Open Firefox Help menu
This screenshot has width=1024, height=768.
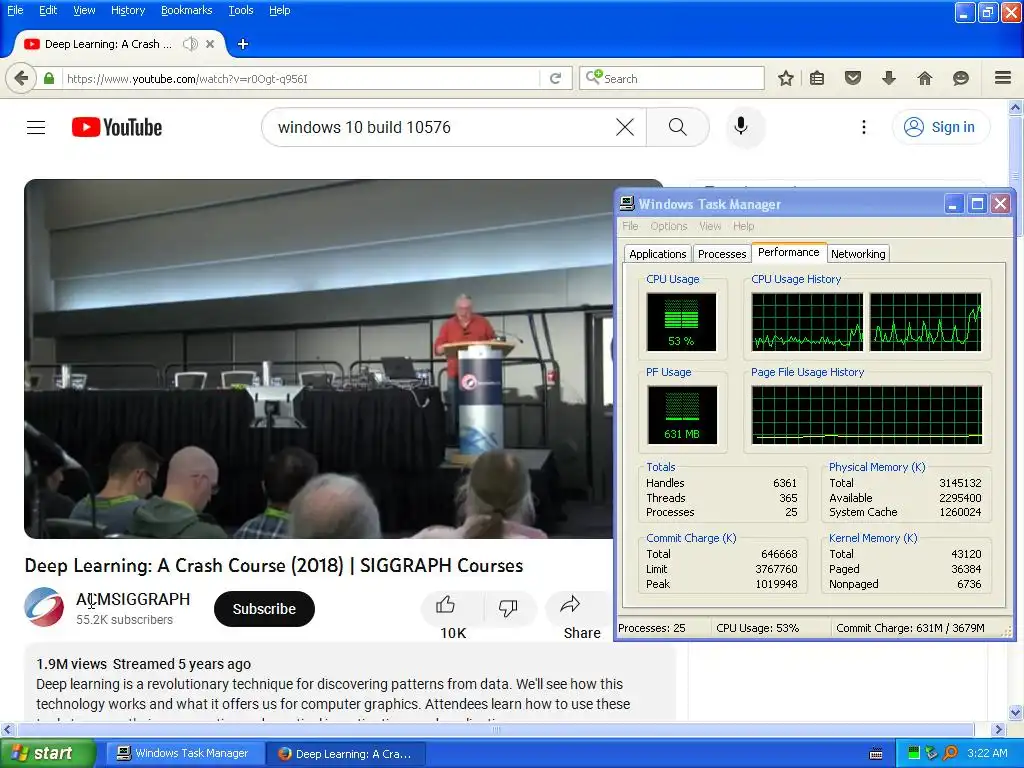[x=280, y=10]
